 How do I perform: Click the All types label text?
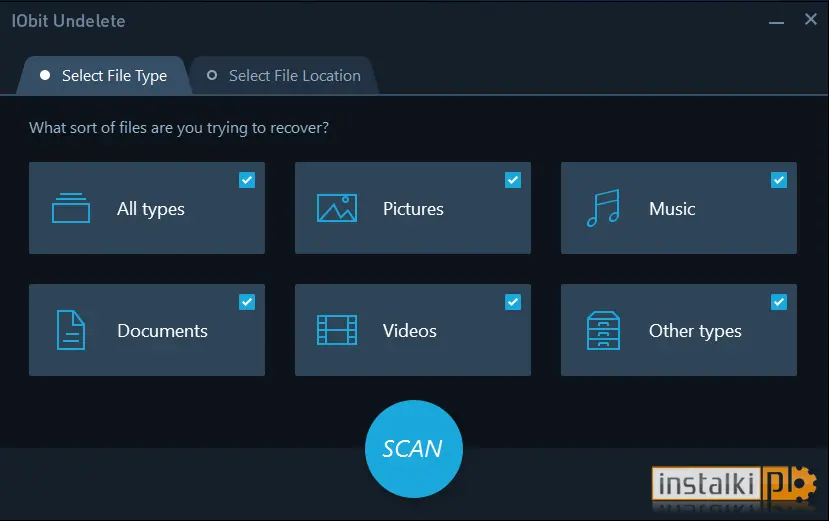[151, 209]
